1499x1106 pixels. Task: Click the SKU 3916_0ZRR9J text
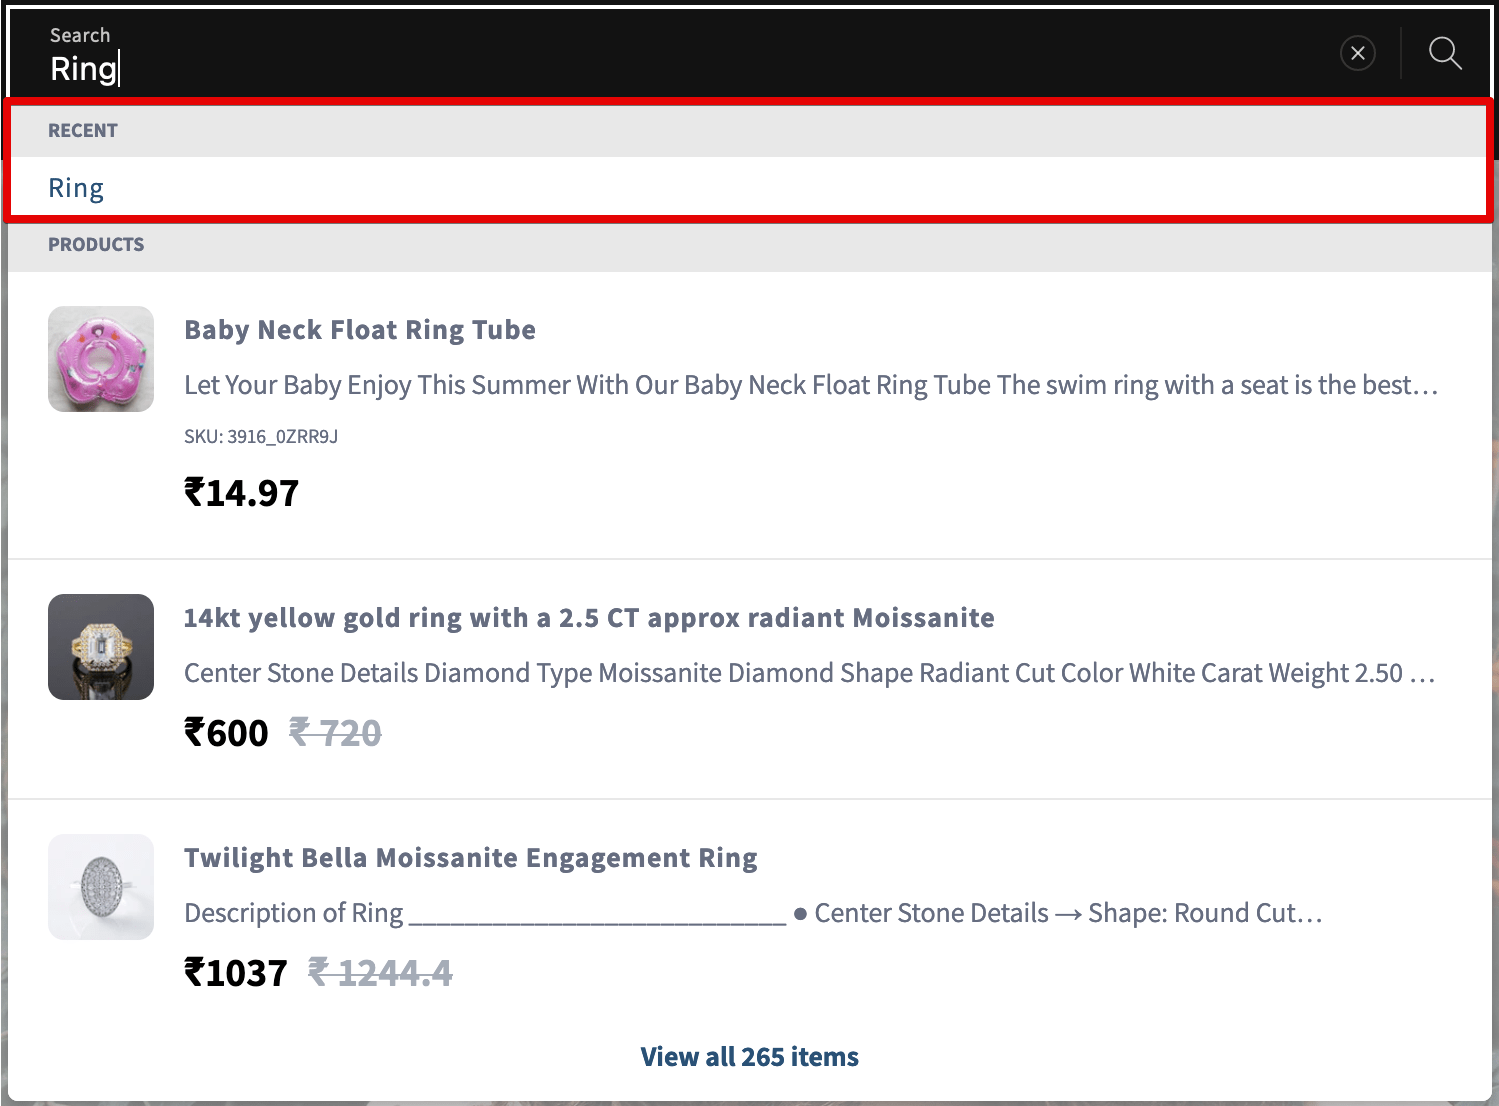coord(261,436)
